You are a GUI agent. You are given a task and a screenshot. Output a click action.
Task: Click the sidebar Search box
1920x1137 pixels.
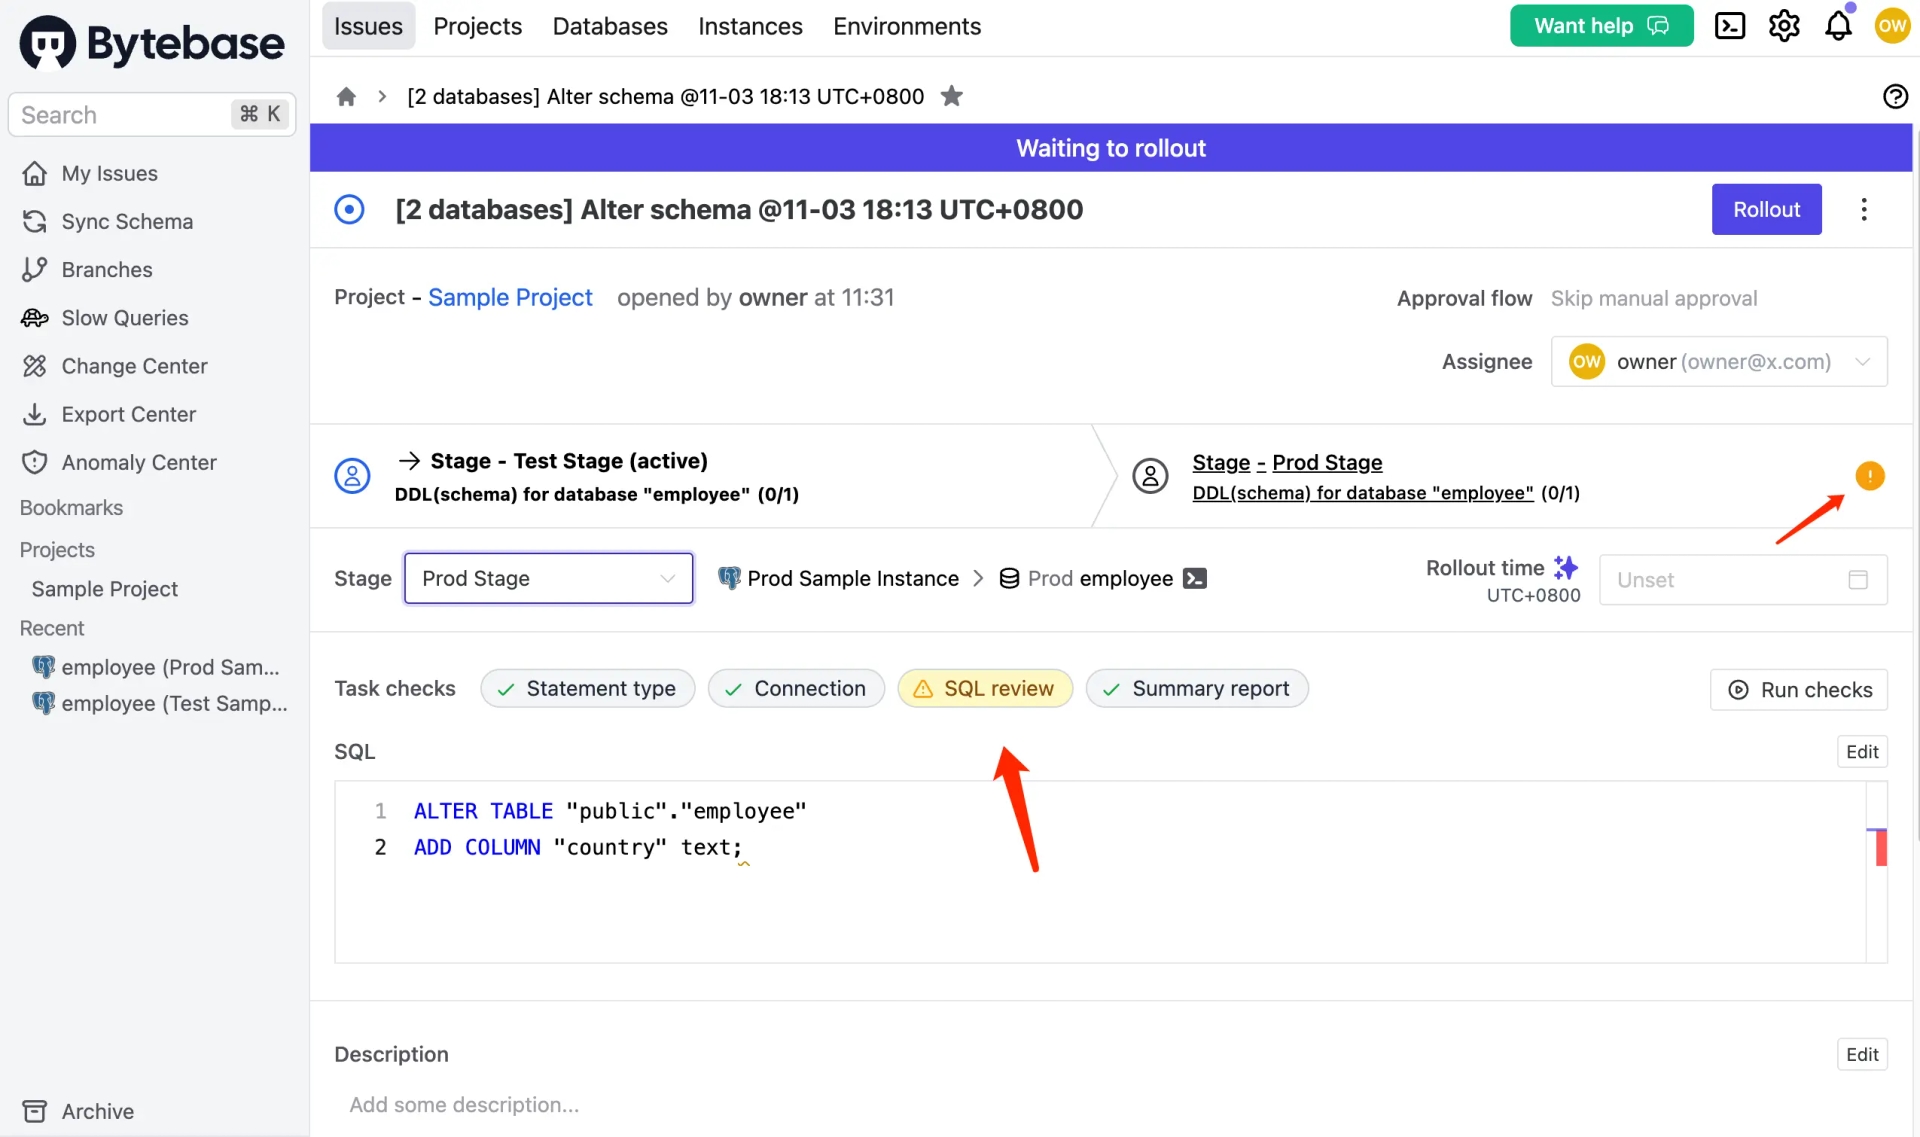[152, 114]
